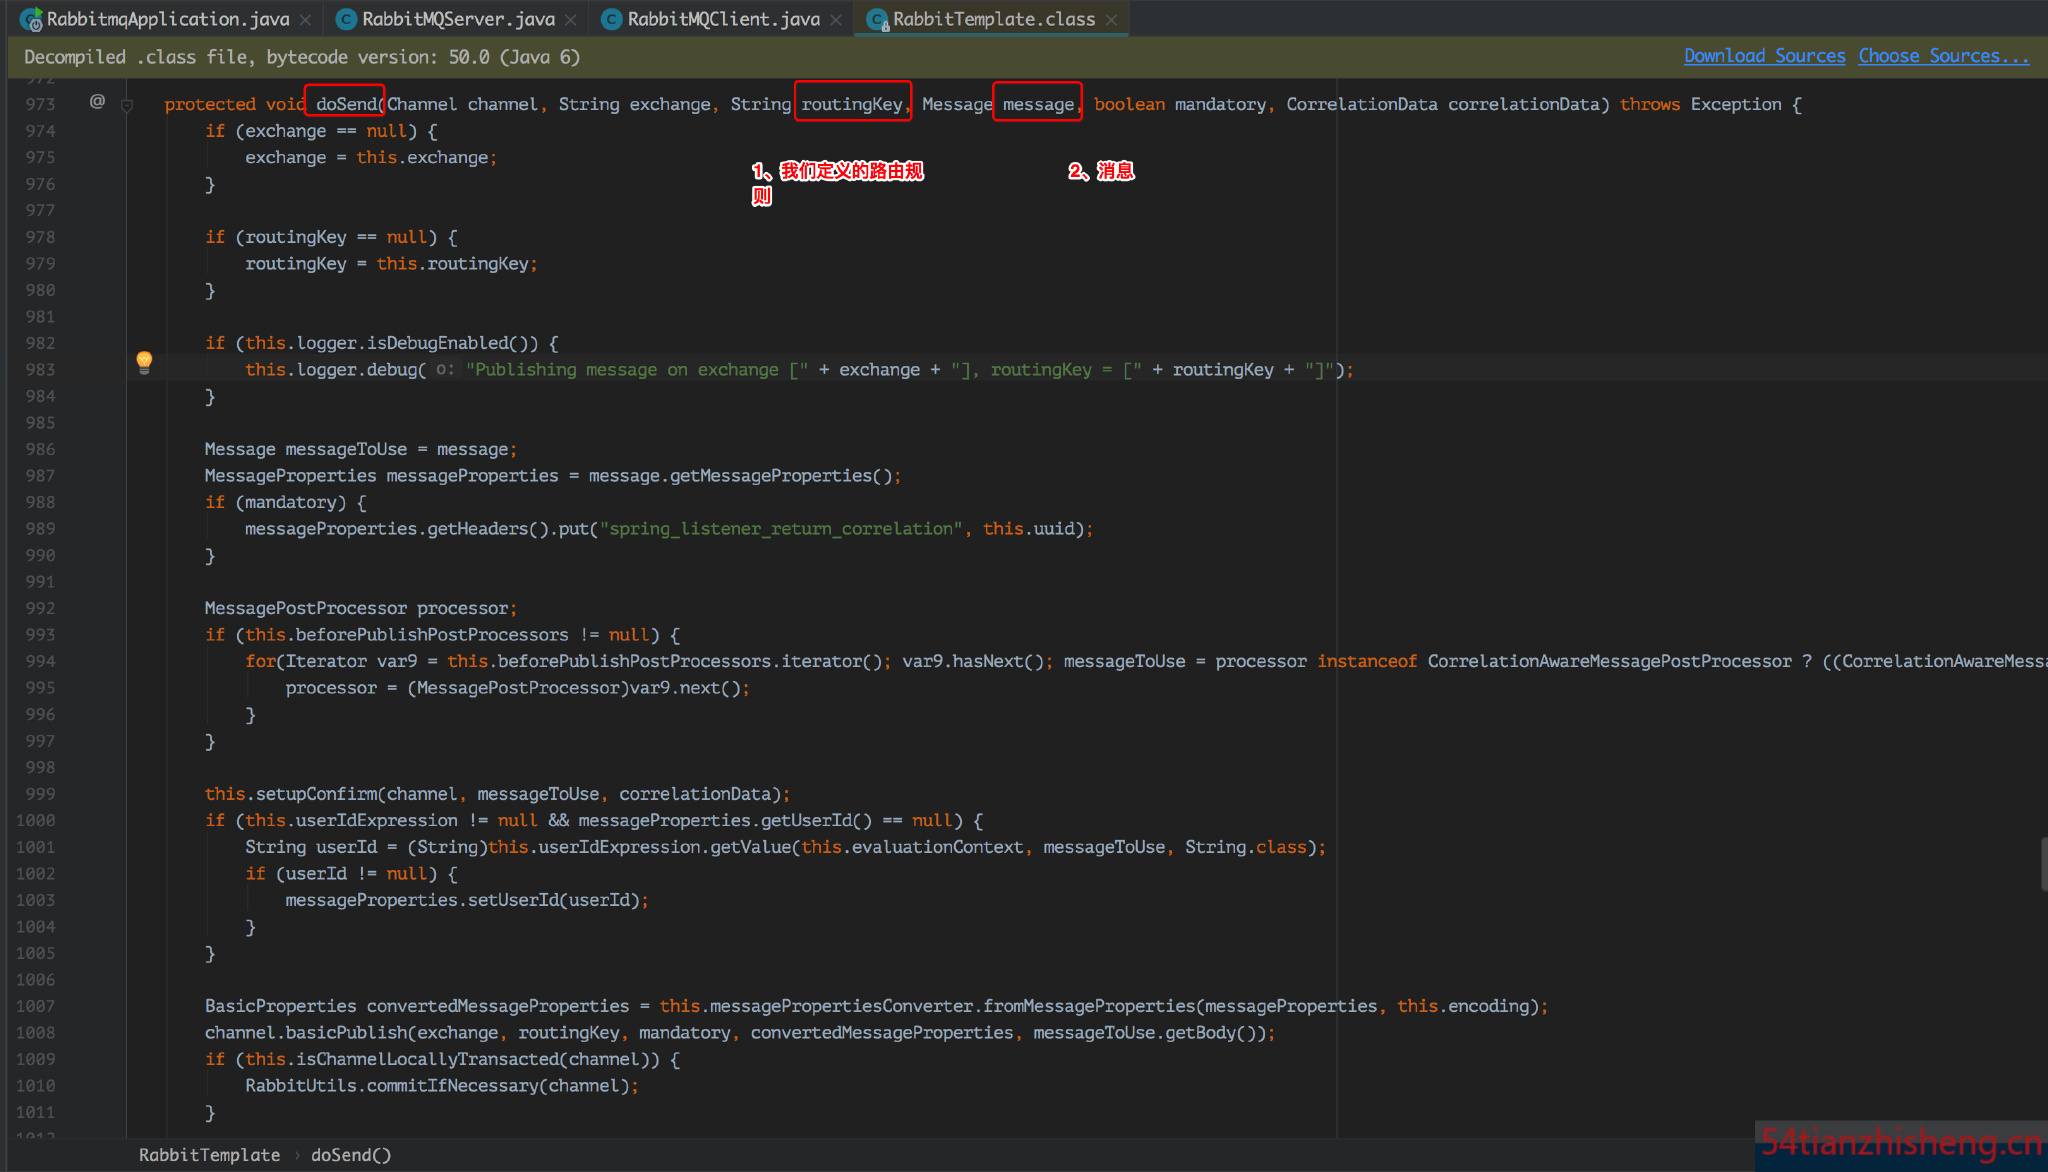Image resolution: width=2048 pixels, height=1172 pixels.
Task: Click the RabbitmqApplication.java file icon
Action: pyautogui.click(x=31, y=19)
